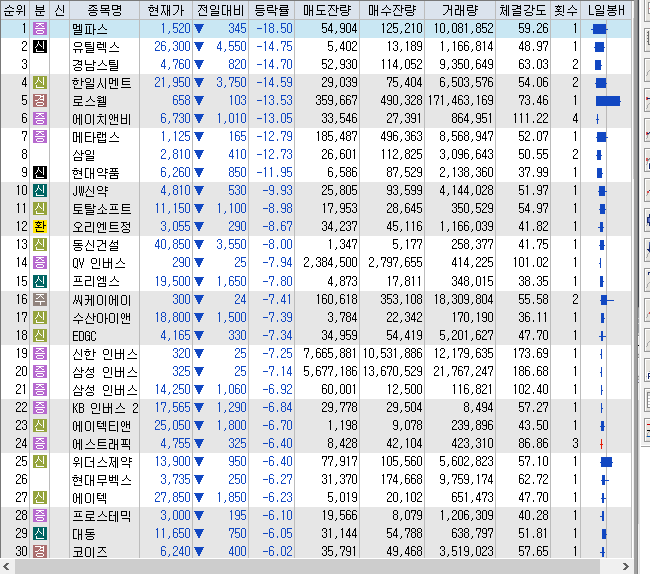Sort by the 순위 column header
This screenshot has height=574, width=650.
coord(15,10)
